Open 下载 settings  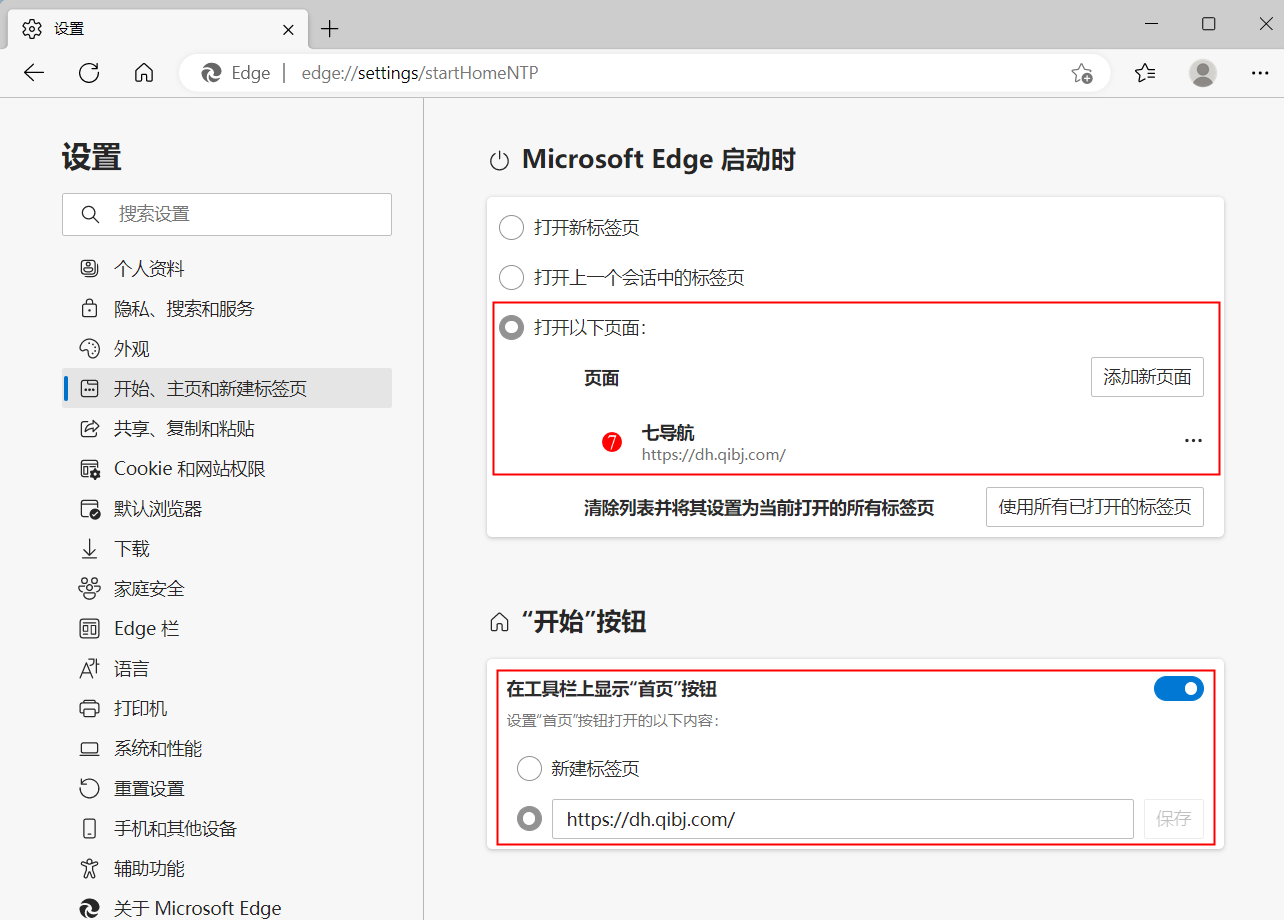tap(227, 549)
